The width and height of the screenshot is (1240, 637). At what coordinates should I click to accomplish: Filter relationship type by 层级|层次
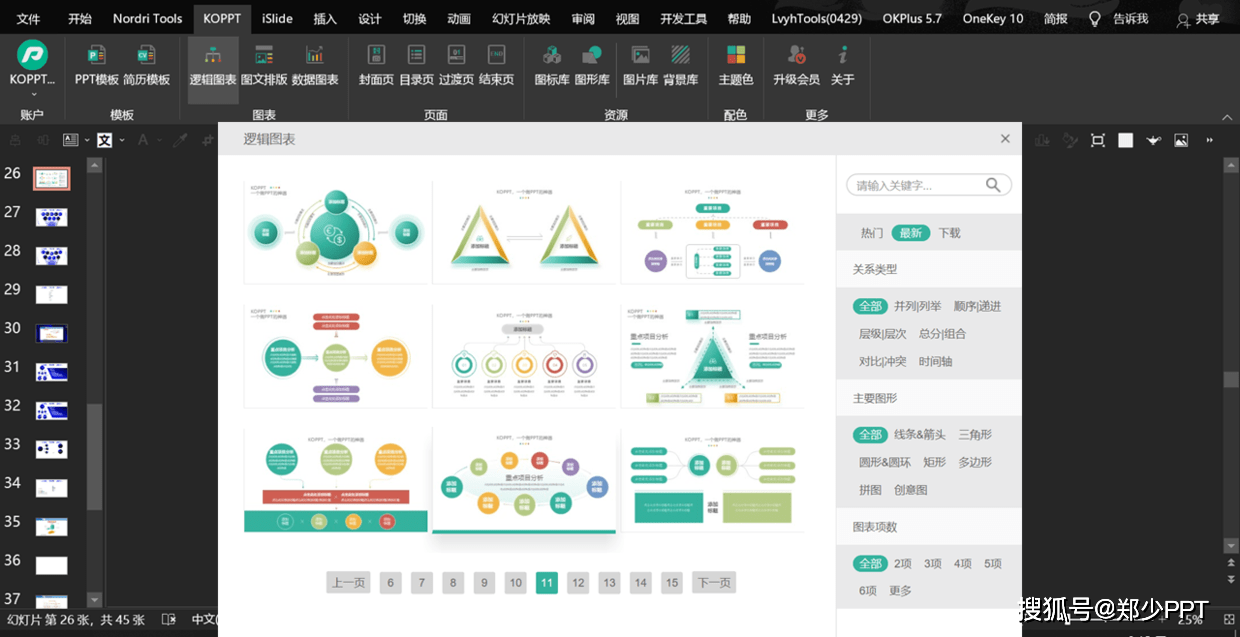click(883, 334)
